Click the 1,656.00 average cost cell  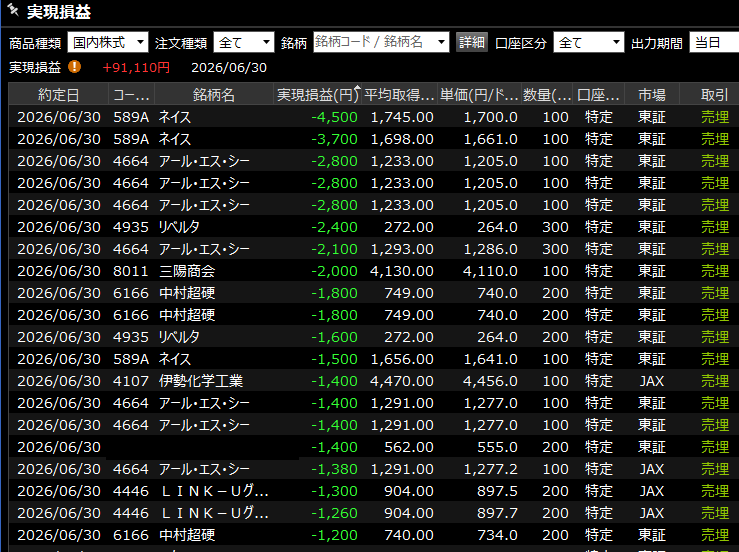pos(402,359)
